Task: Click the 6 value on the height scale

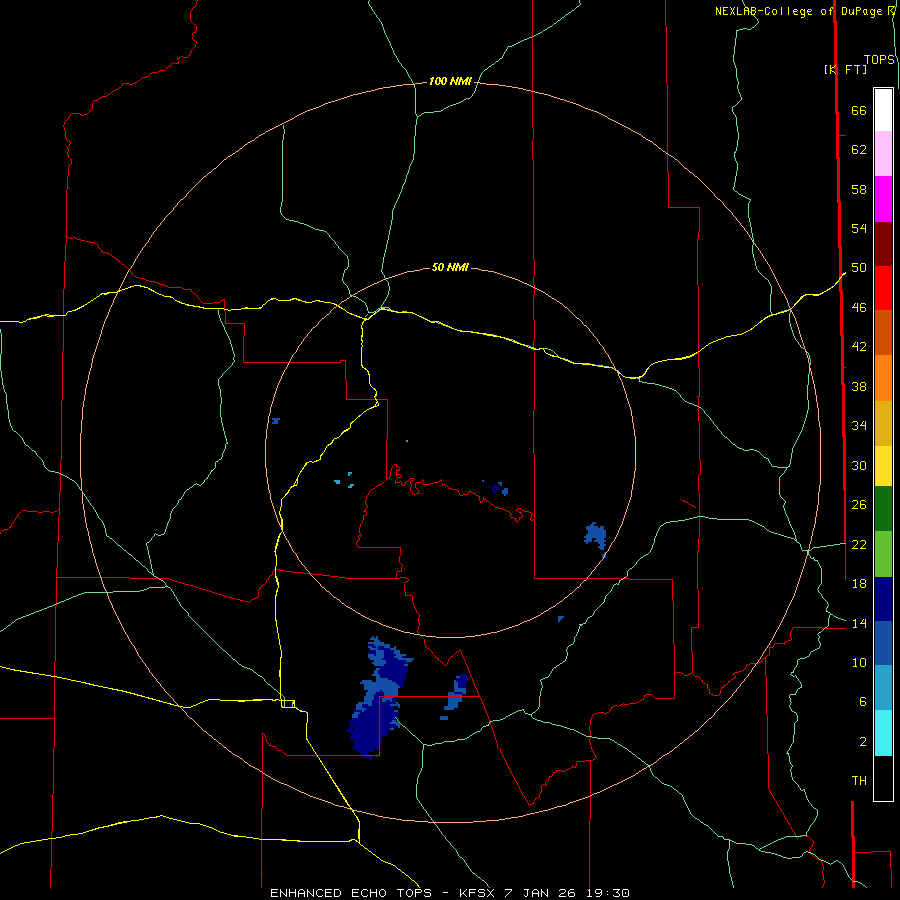Action: (863, 702)
